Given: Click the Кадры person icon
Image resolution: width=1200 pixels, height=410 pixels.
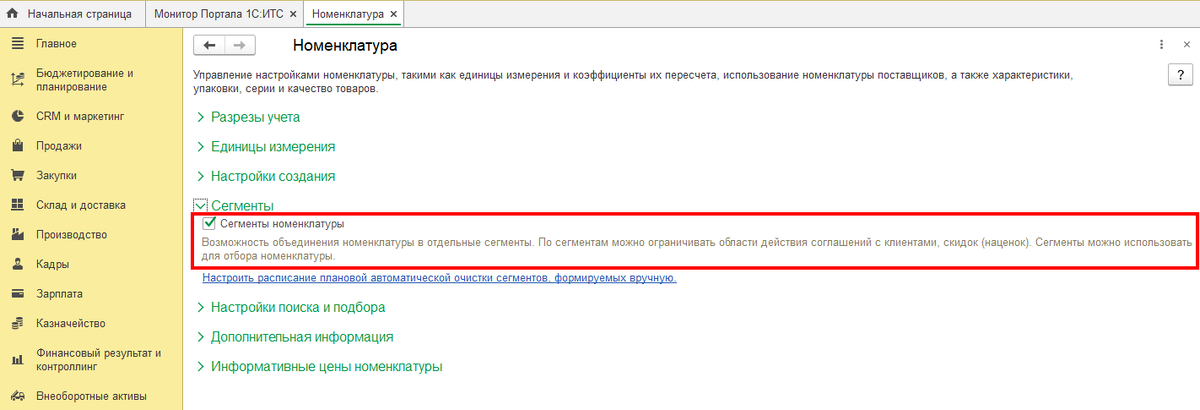Looking at the screenshot, I should click(17, 265).
